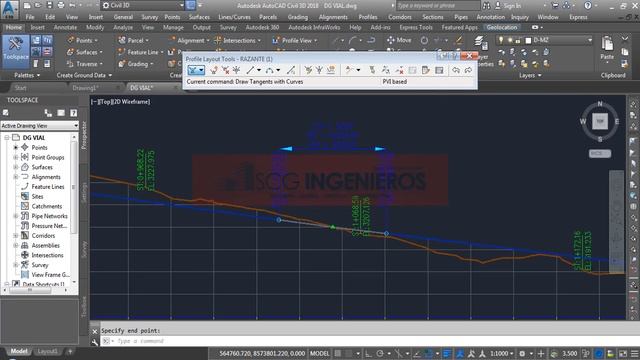Click the Move tool in ribbon

tap(399, 40)
